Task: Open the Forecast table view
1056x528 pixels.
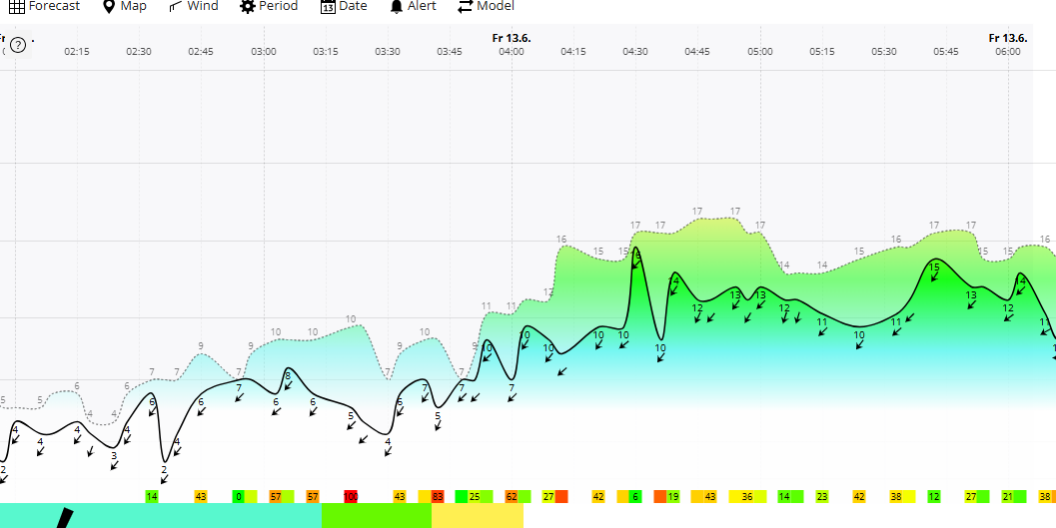Action: pos(44,6)
